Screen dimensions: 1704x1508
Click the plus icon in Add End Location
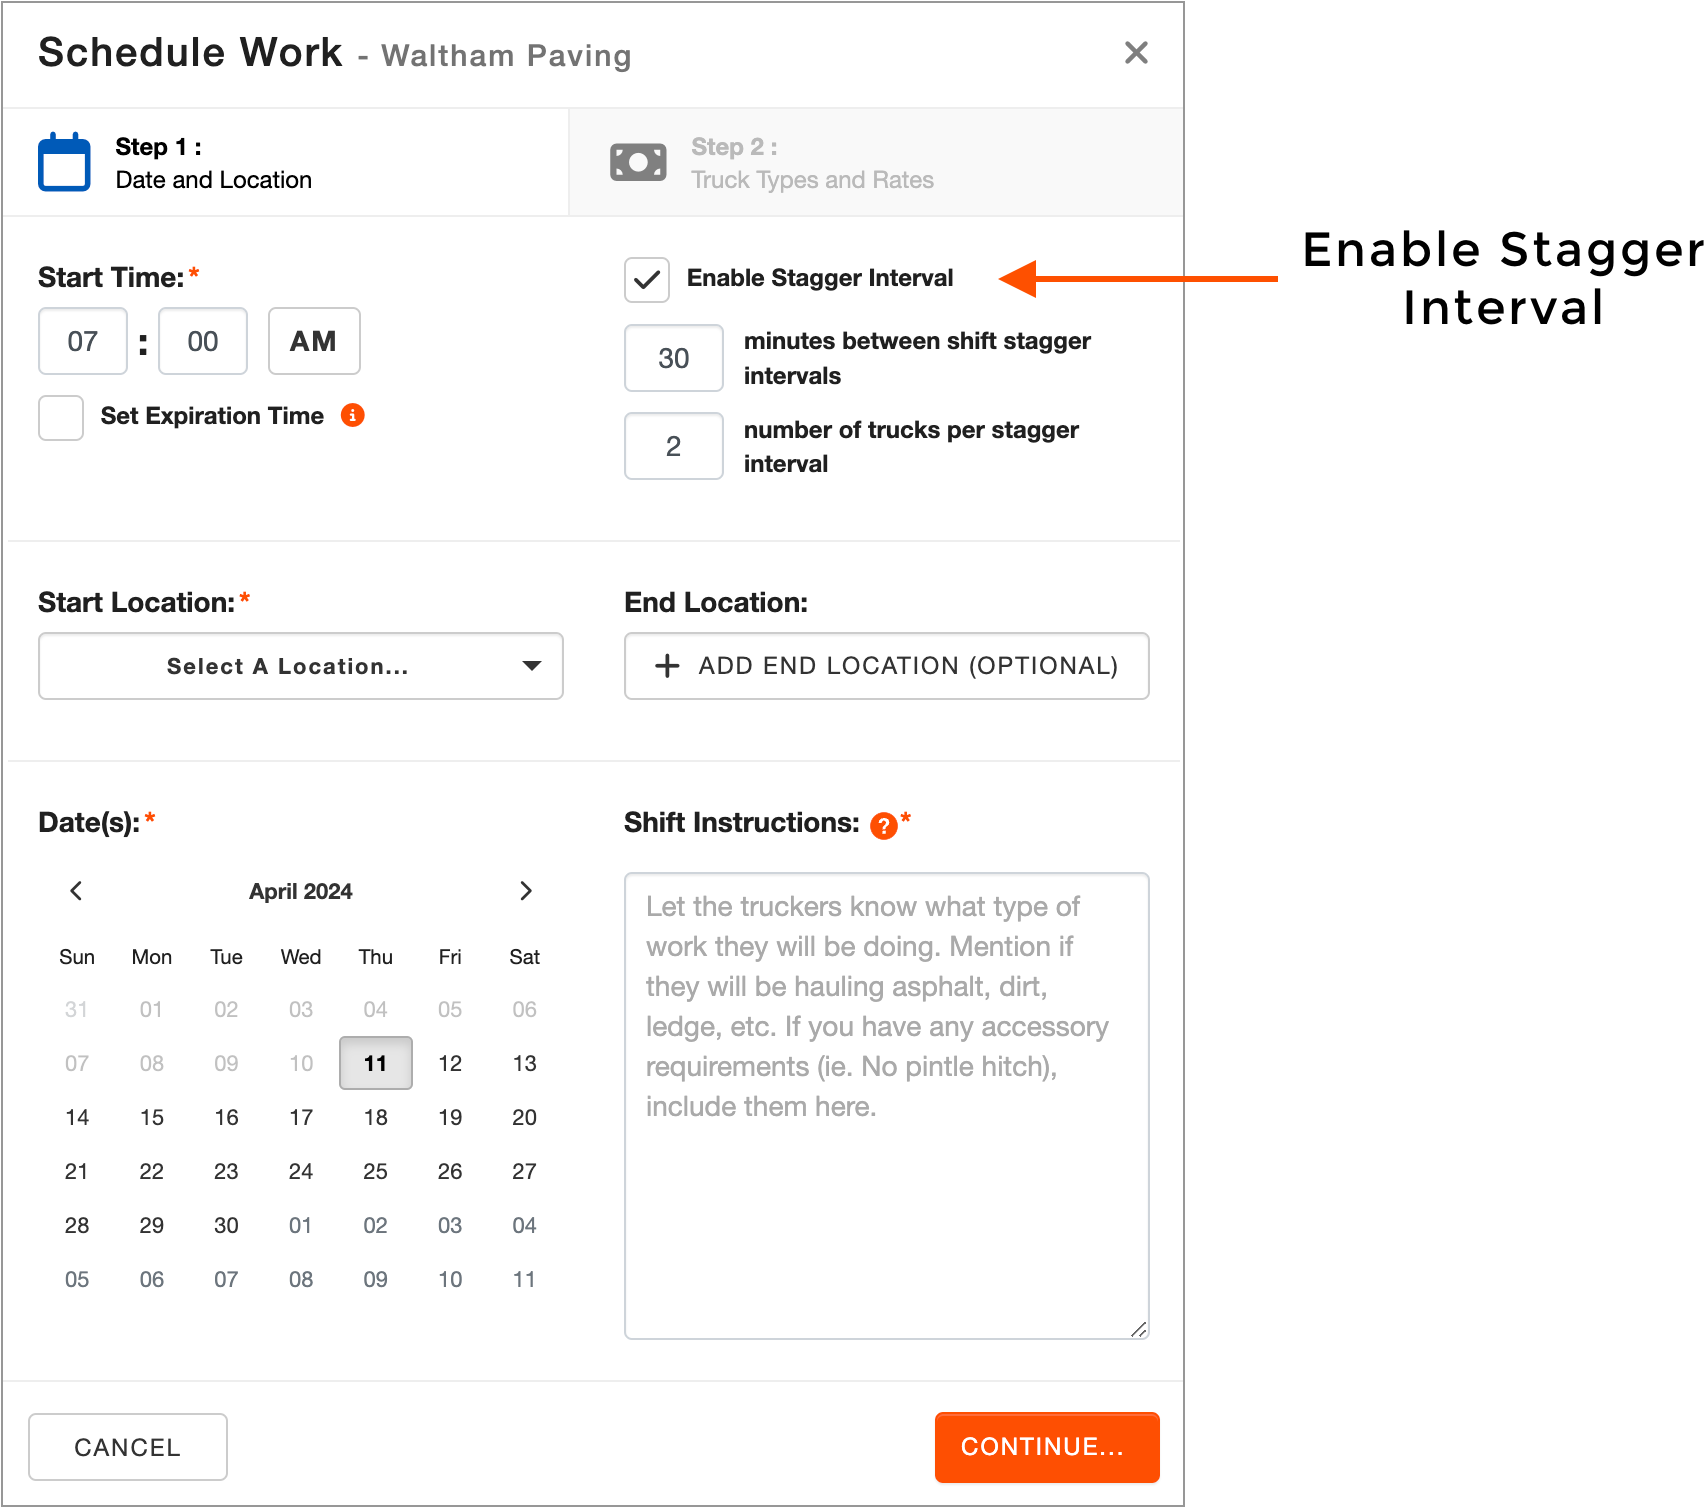(667, 666)
